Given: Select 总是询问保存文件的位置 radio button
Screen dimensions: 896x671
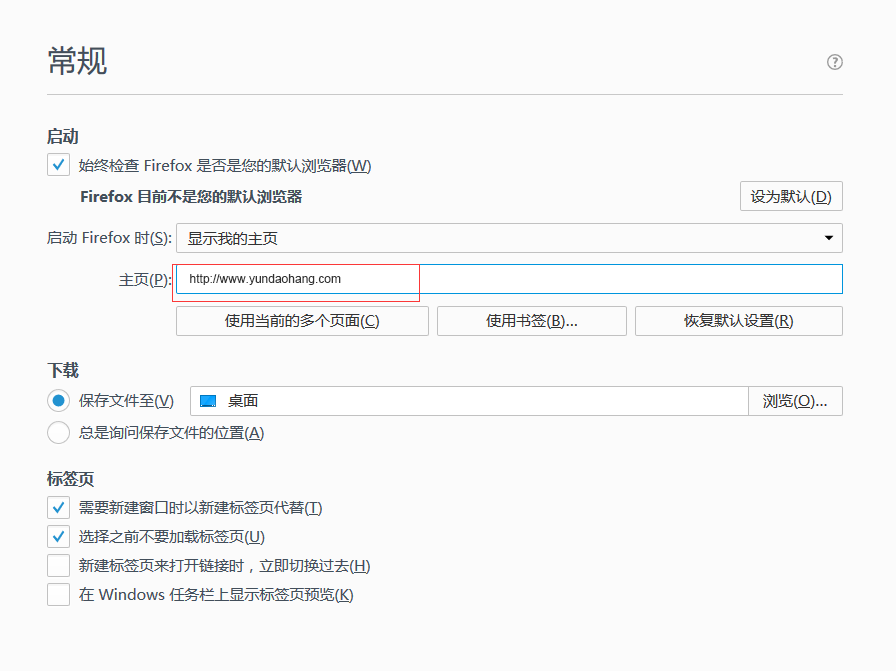Looking at the screenshot, I should coord(58,433).
